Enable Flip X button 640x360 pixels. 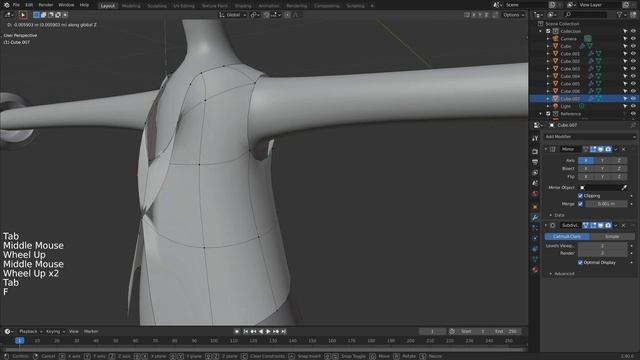586,177
